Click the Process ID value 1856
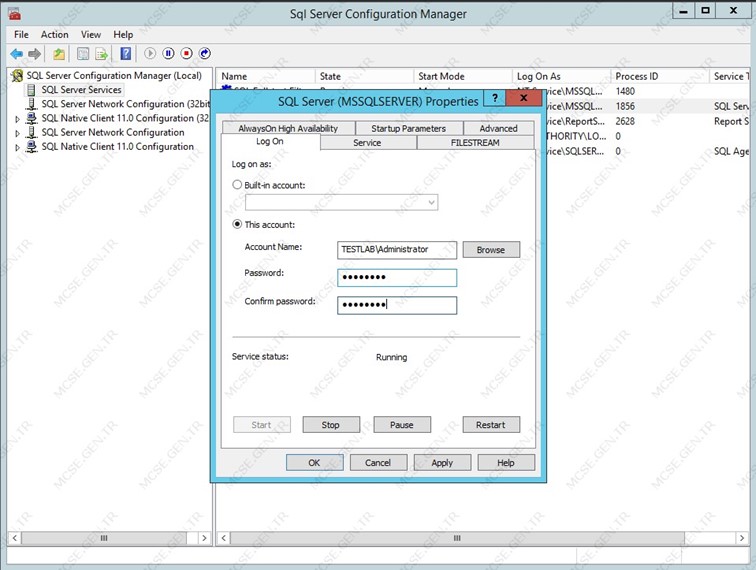The width and height of the screenshot is (756, 570). [625, 106]
